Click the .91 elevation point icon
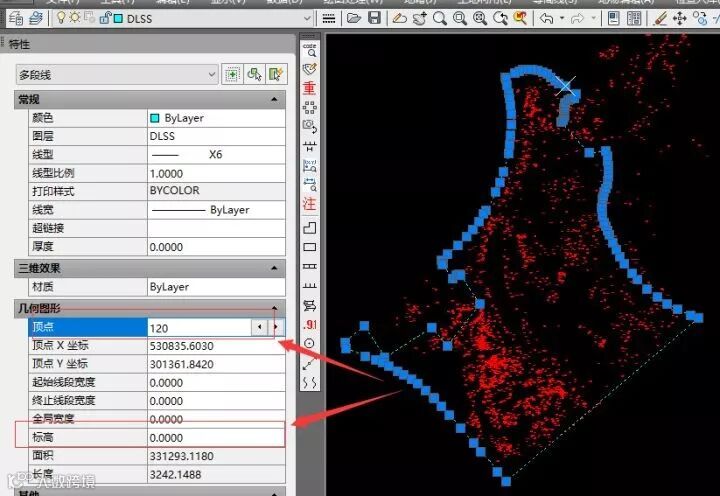 (310, 324)
